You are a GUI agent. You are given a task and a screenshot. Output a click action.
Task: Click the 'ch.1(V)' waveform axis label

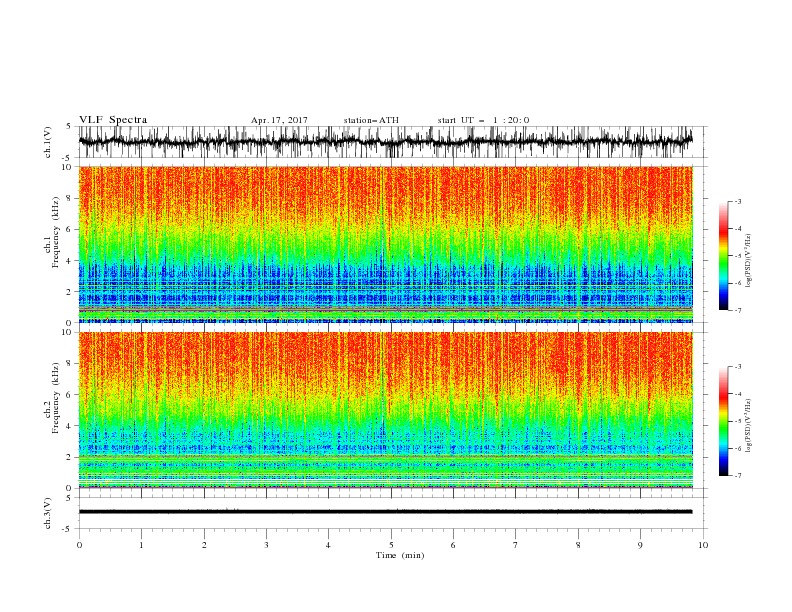(x=48, y=142)
